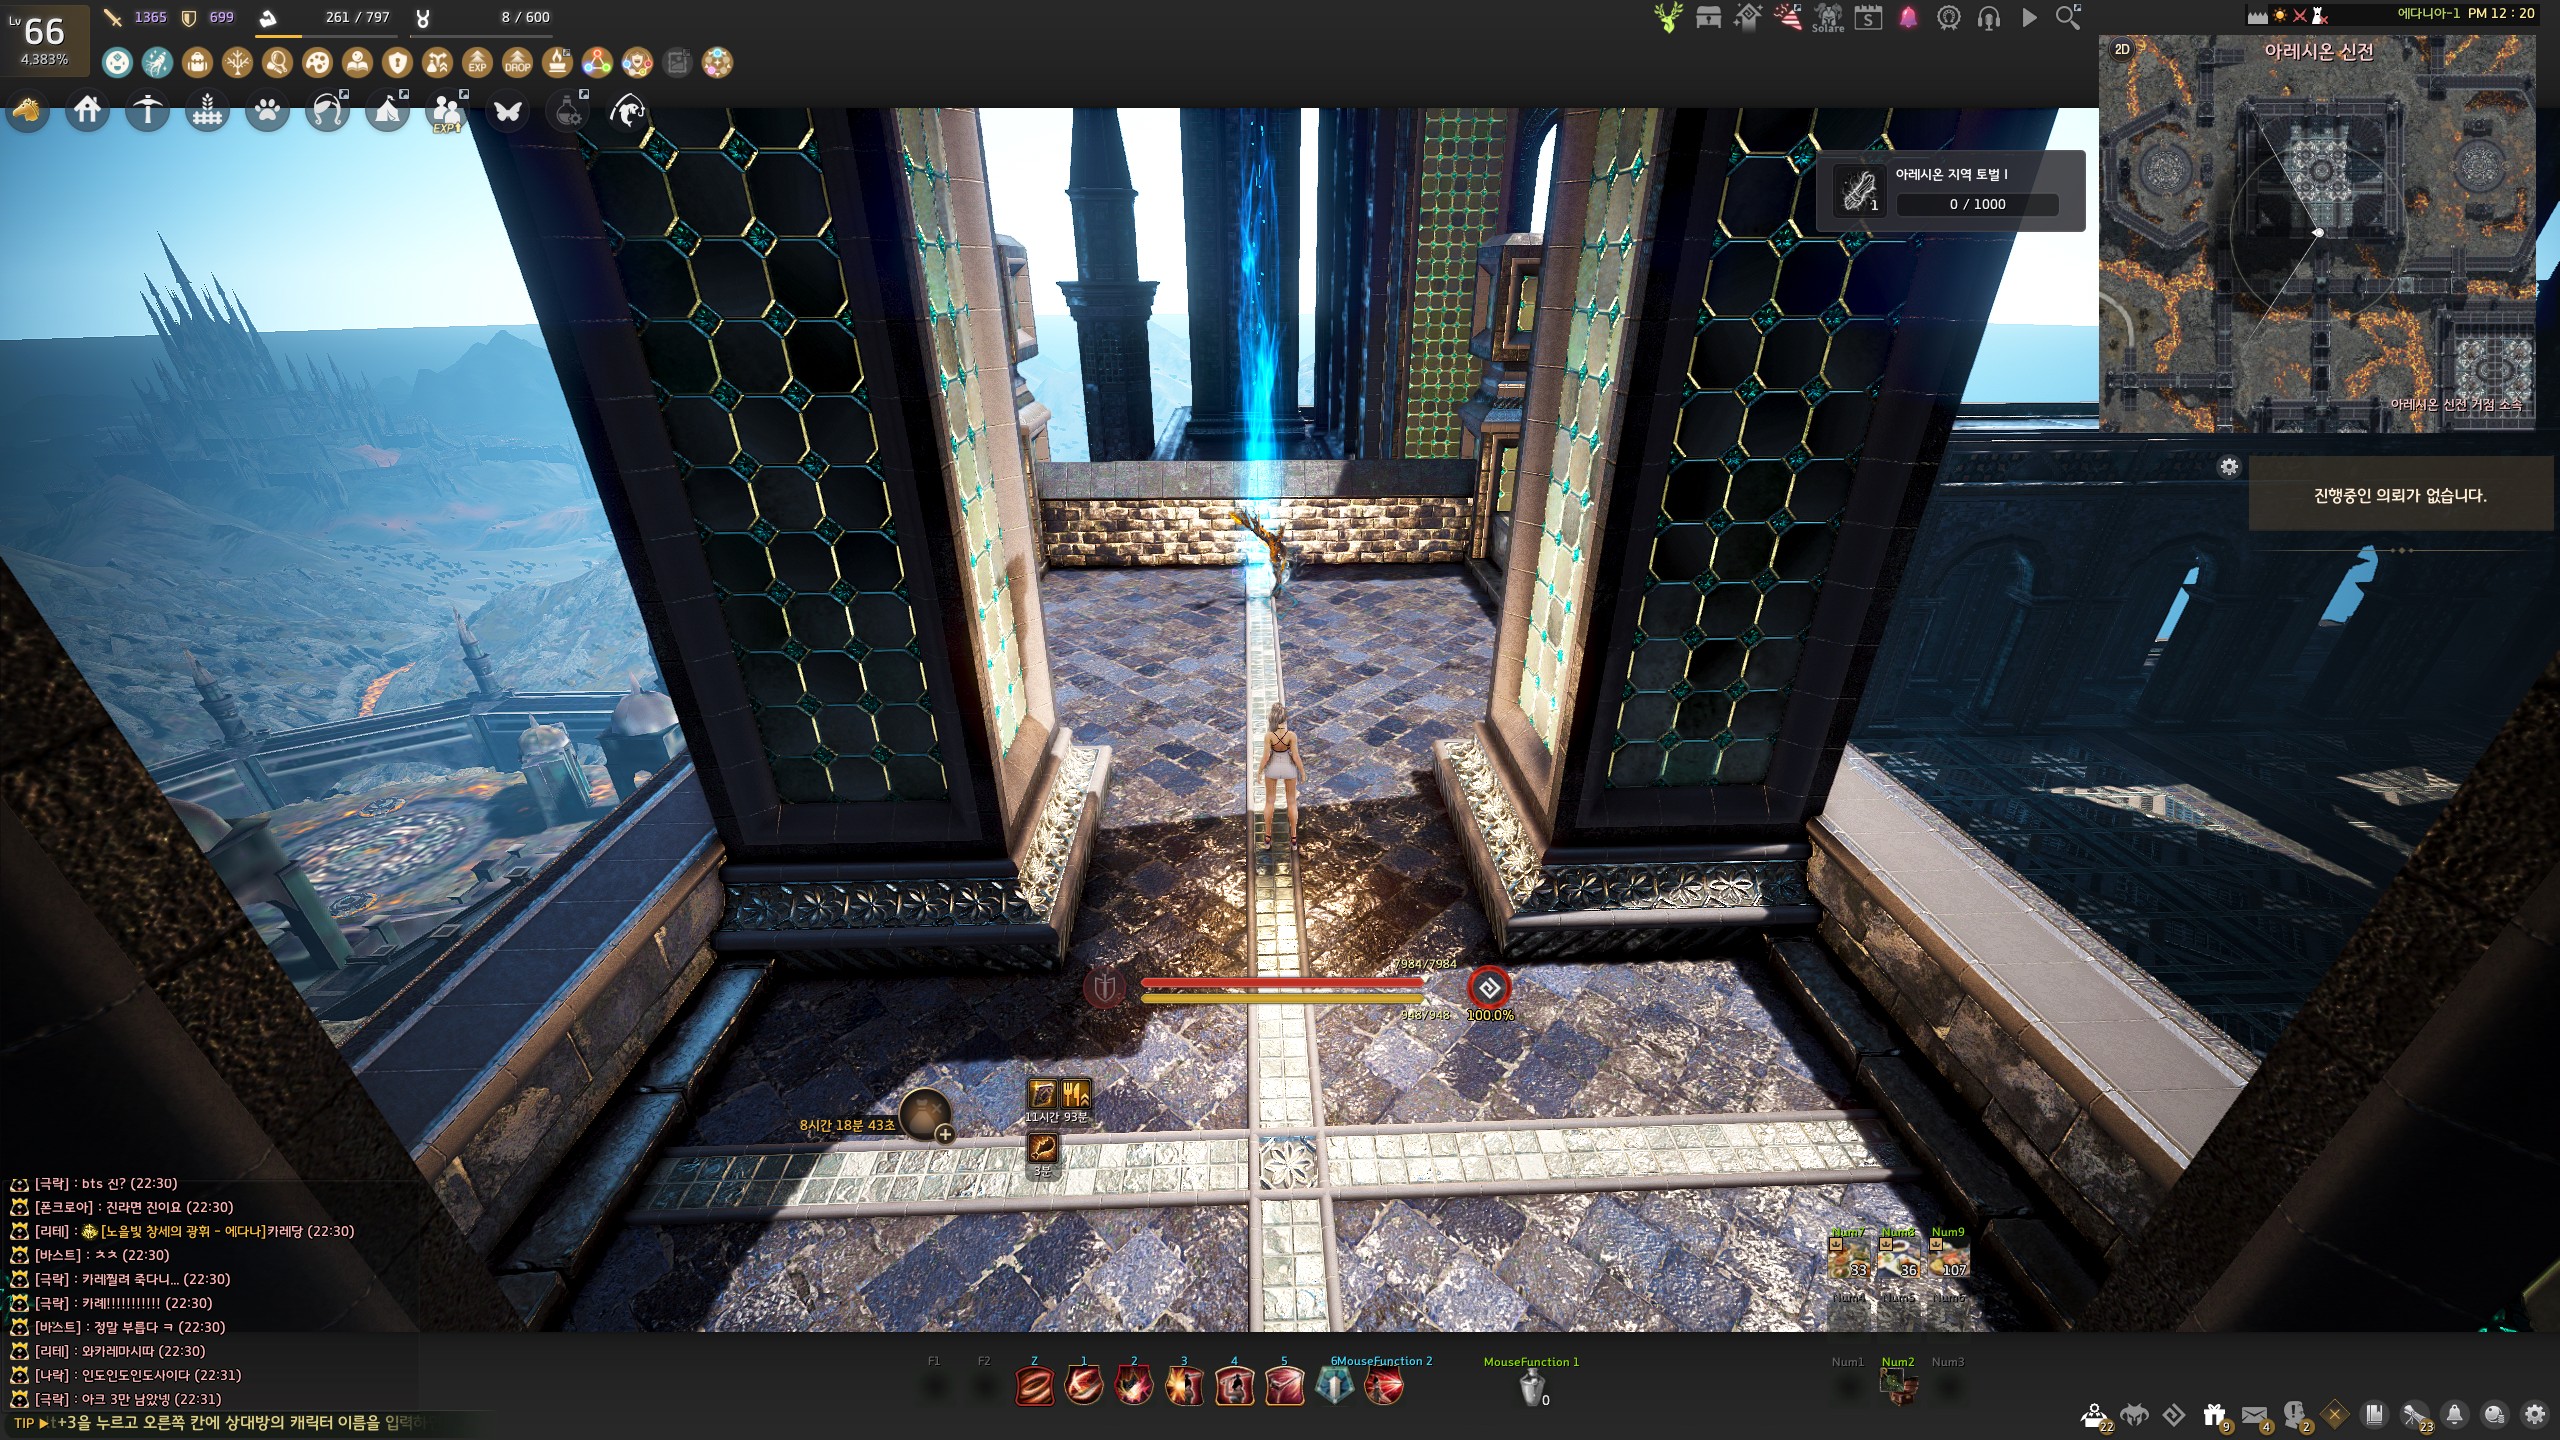Click the minimap of 아레시온 신전
The height and width of the screenshot is (1440, 2560).
(2317, 233)
